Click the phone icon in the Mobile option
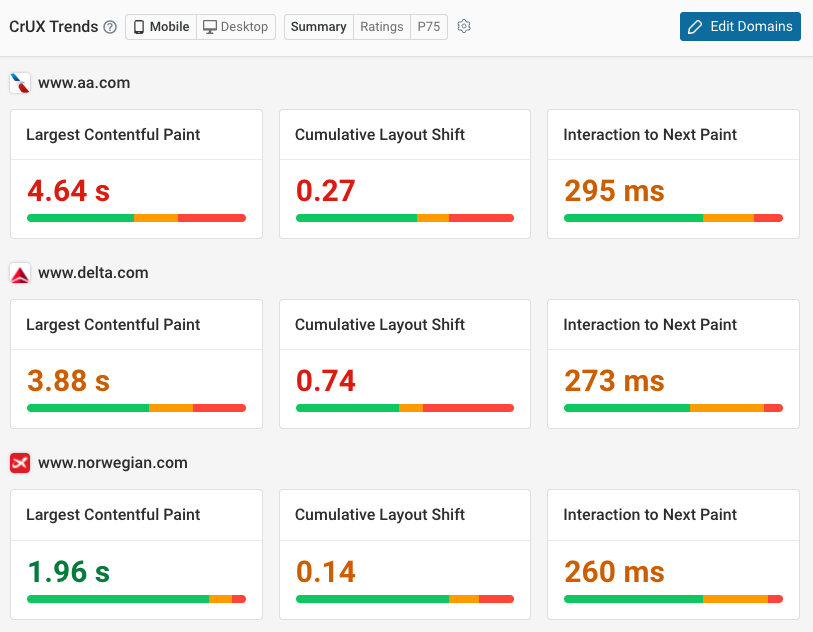813x632 pixels. (138, 27)
